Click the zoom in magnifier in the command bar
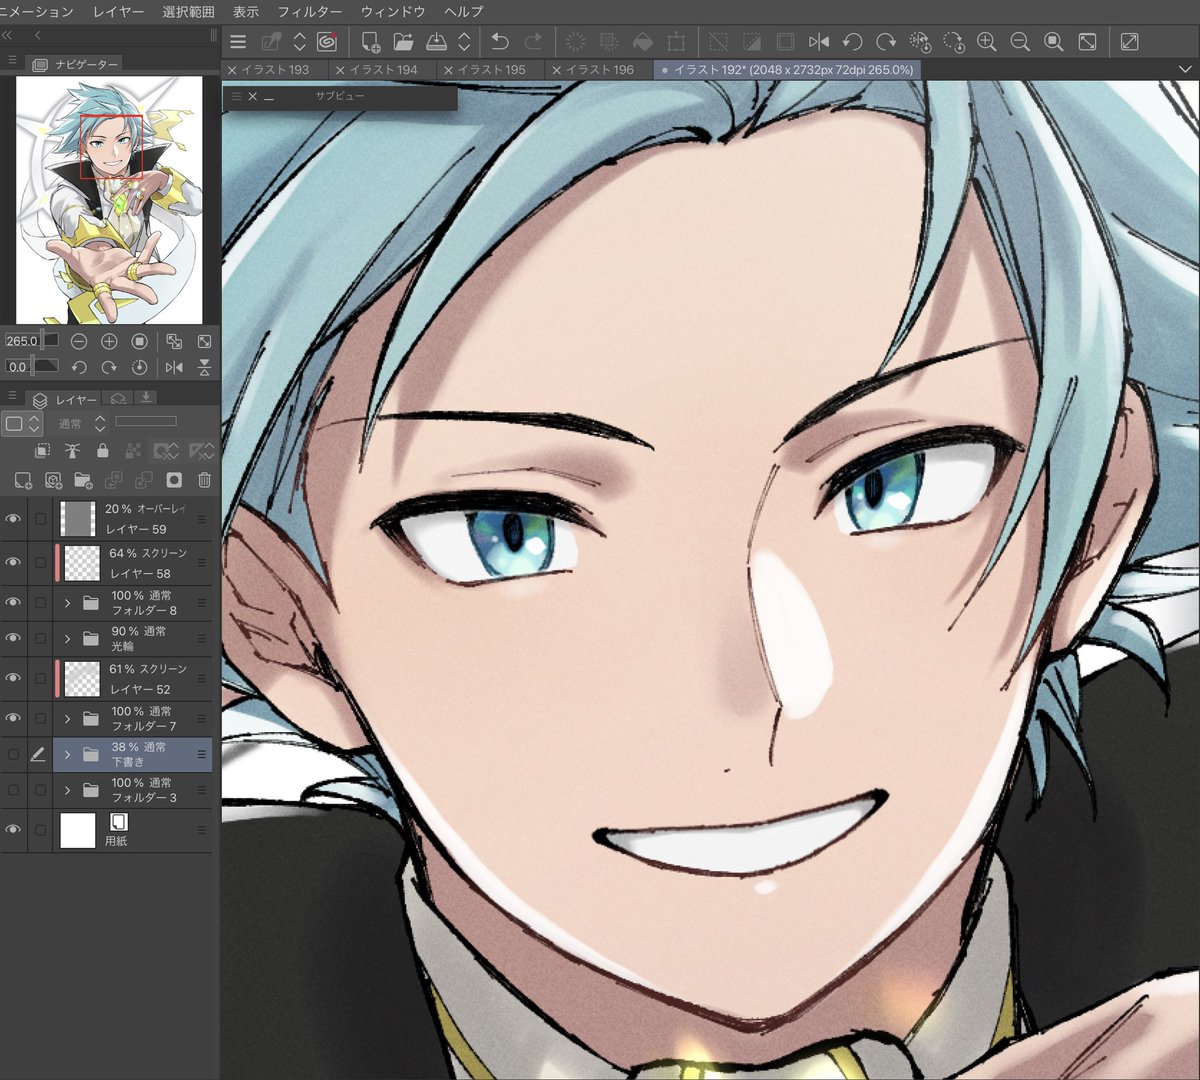This screenshot has height=1080, width=1200. click(x=986, y=42)
